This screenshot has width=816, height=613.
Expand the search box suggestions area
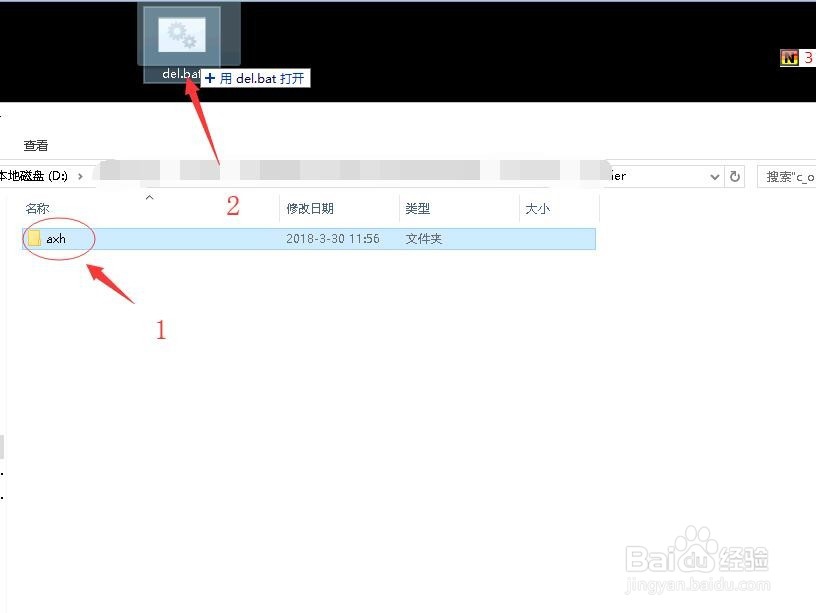click(x=790, y=176)
